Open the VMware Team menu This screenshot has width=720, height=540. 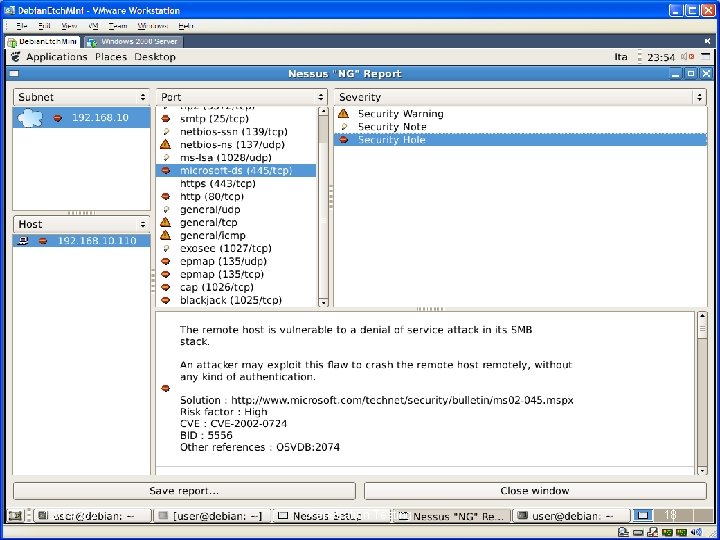(118, 26)
